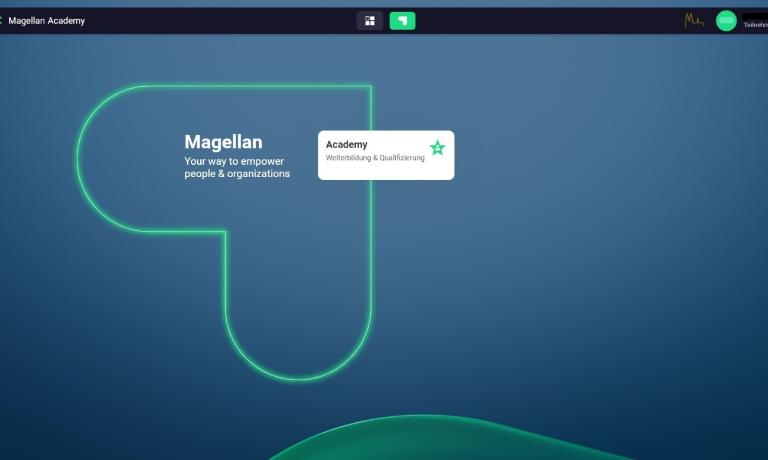Click the 'Weiterbildung & Qualifizierung' subtitle
The image size is (768, 460).
point(375,158)
